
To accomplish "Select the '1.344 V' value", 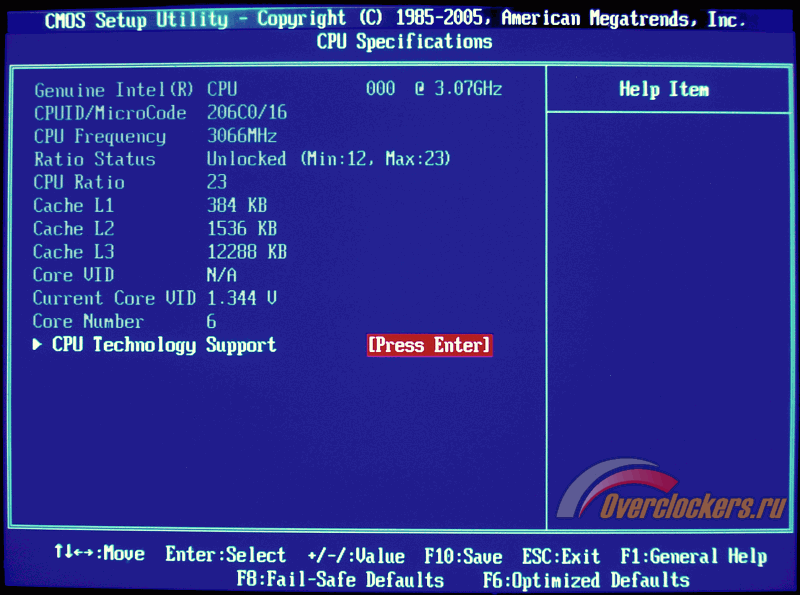I will 242,298.
